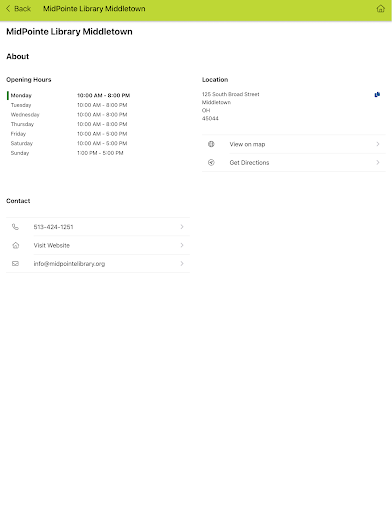This screenshot has height=512, width=392.
Task: Tap the globe icon beside View on map
Action: [x=211, y=144]
